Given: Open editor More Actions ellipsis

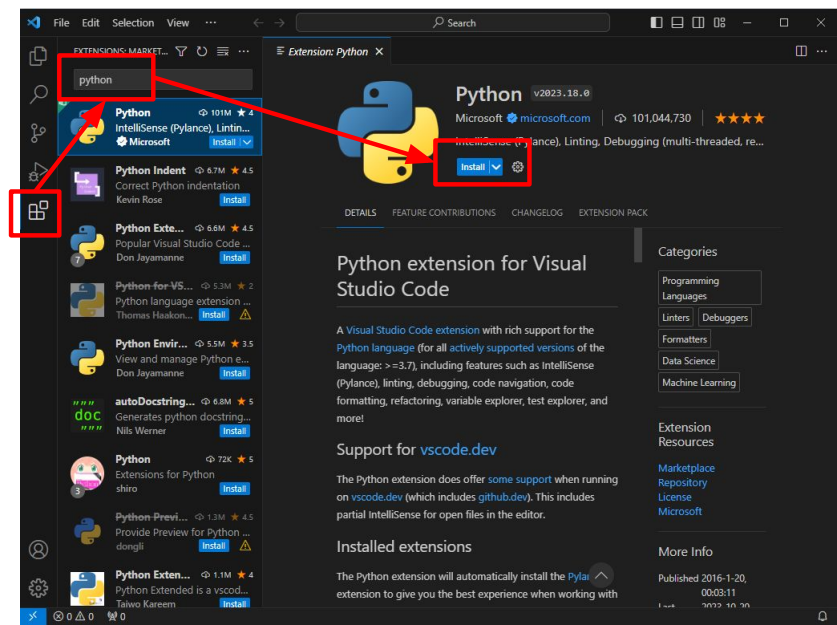Looking at the screenshot, I should pyautogui.click(x=822, y=51).
